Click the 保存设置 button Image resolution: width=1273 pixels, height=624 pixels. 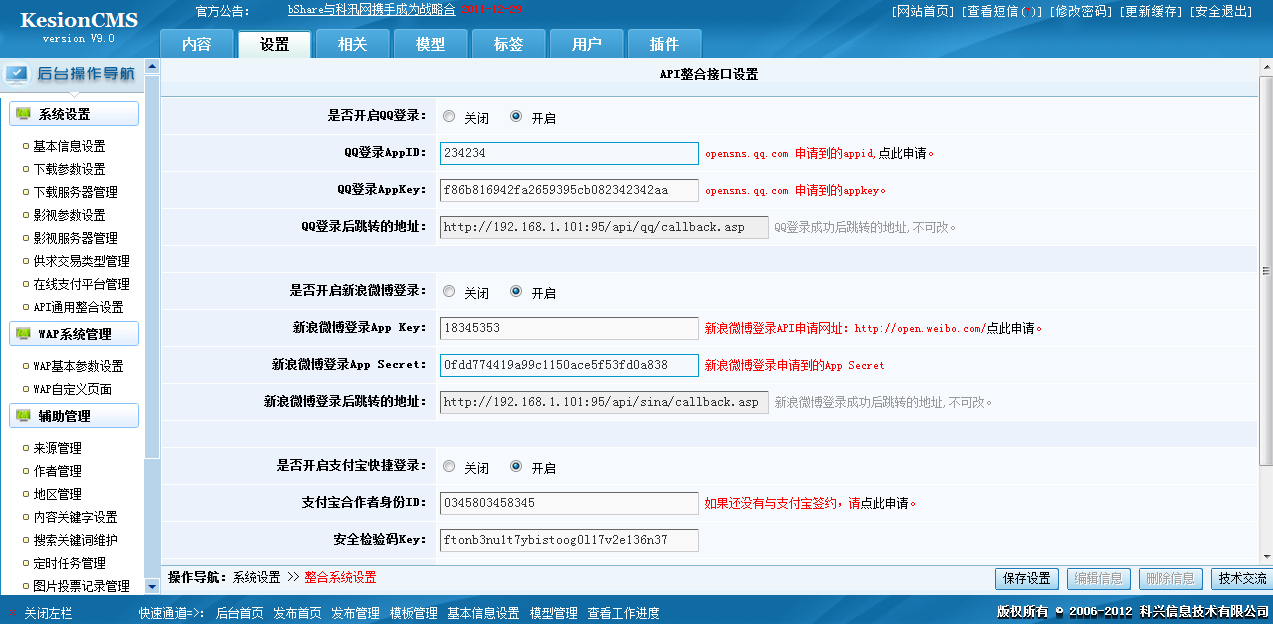click(x=1026, y=579)
